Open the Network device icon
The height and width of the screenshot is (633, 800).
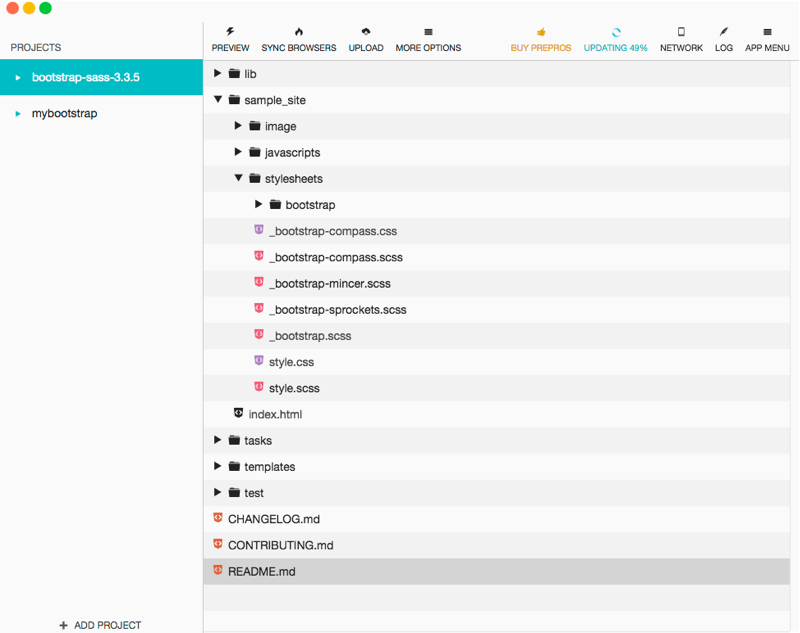point(681,32)
